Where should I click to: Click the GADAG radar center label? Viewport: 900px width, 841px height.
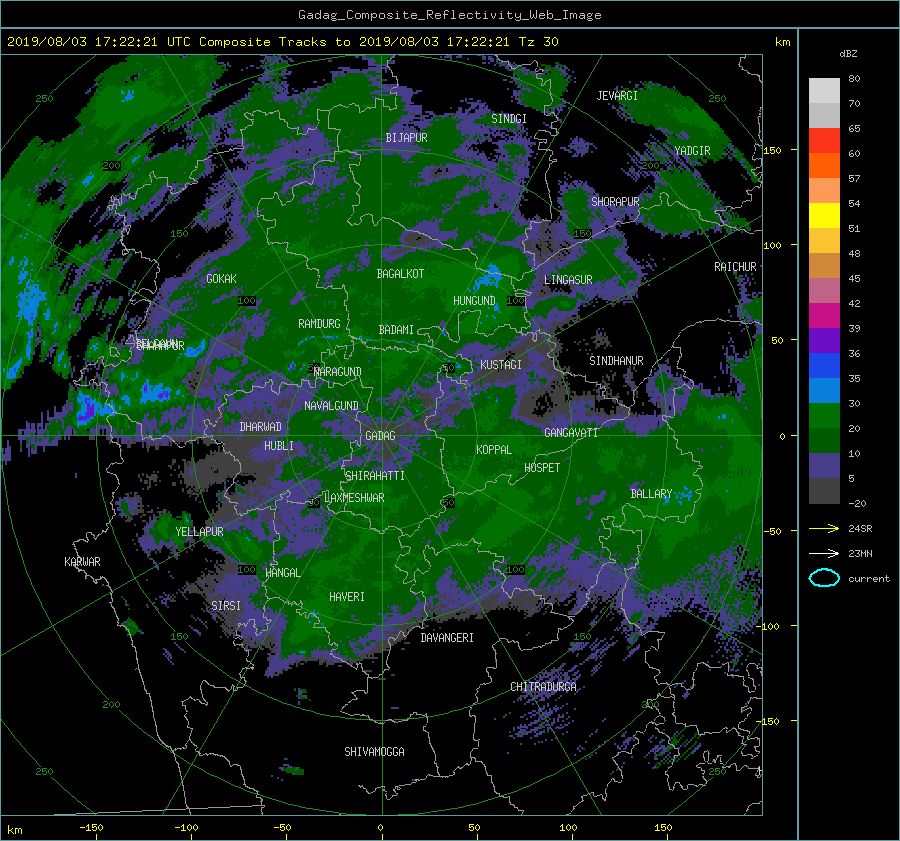[x=380, y=436]
